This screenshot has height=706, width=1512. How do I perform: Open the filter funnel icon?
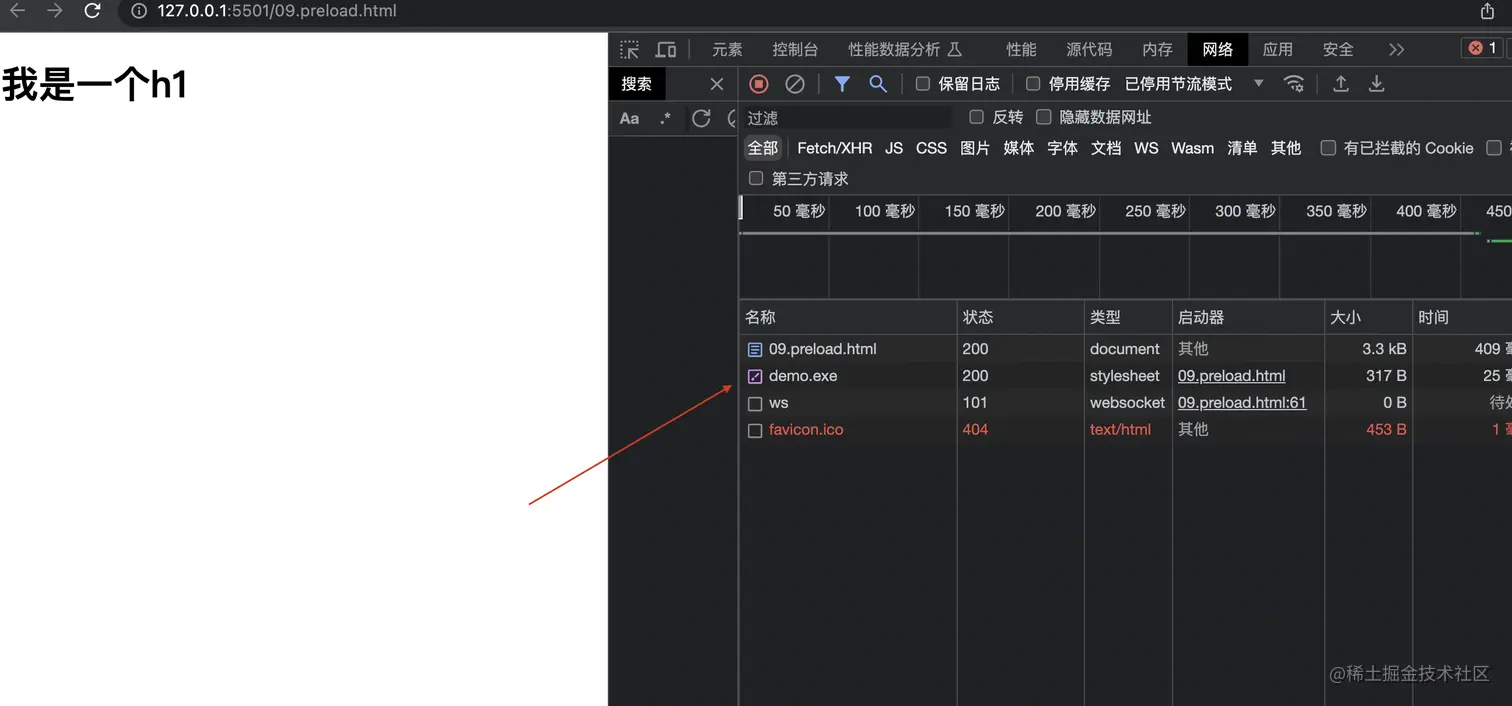[x=841, y=84]
